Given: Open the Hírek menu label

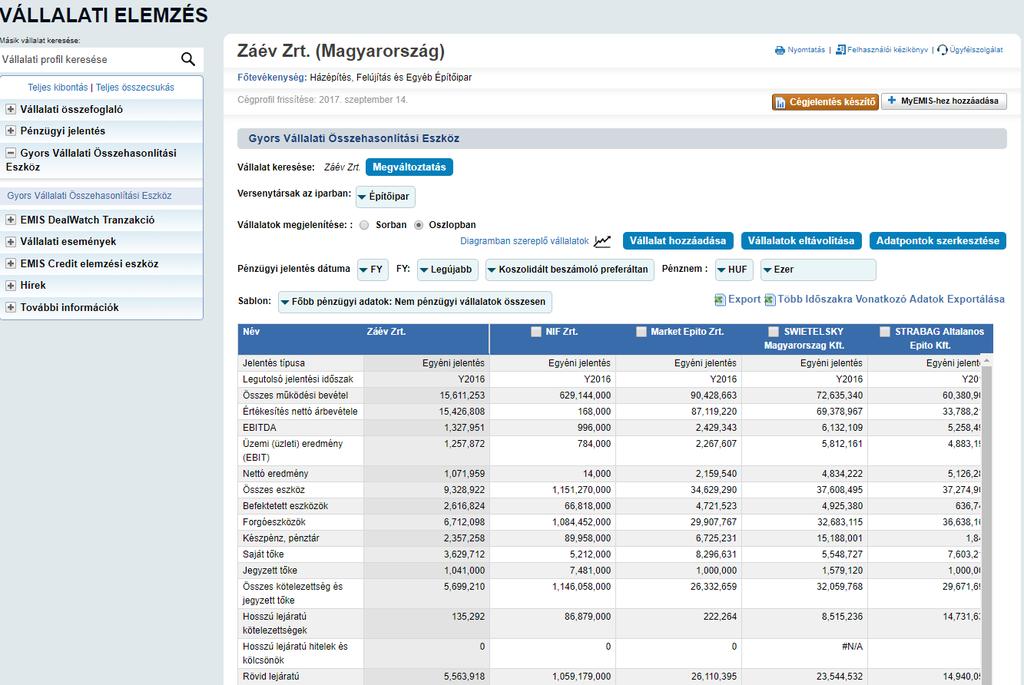Looking at the screenshot, I should pos(33,285).
